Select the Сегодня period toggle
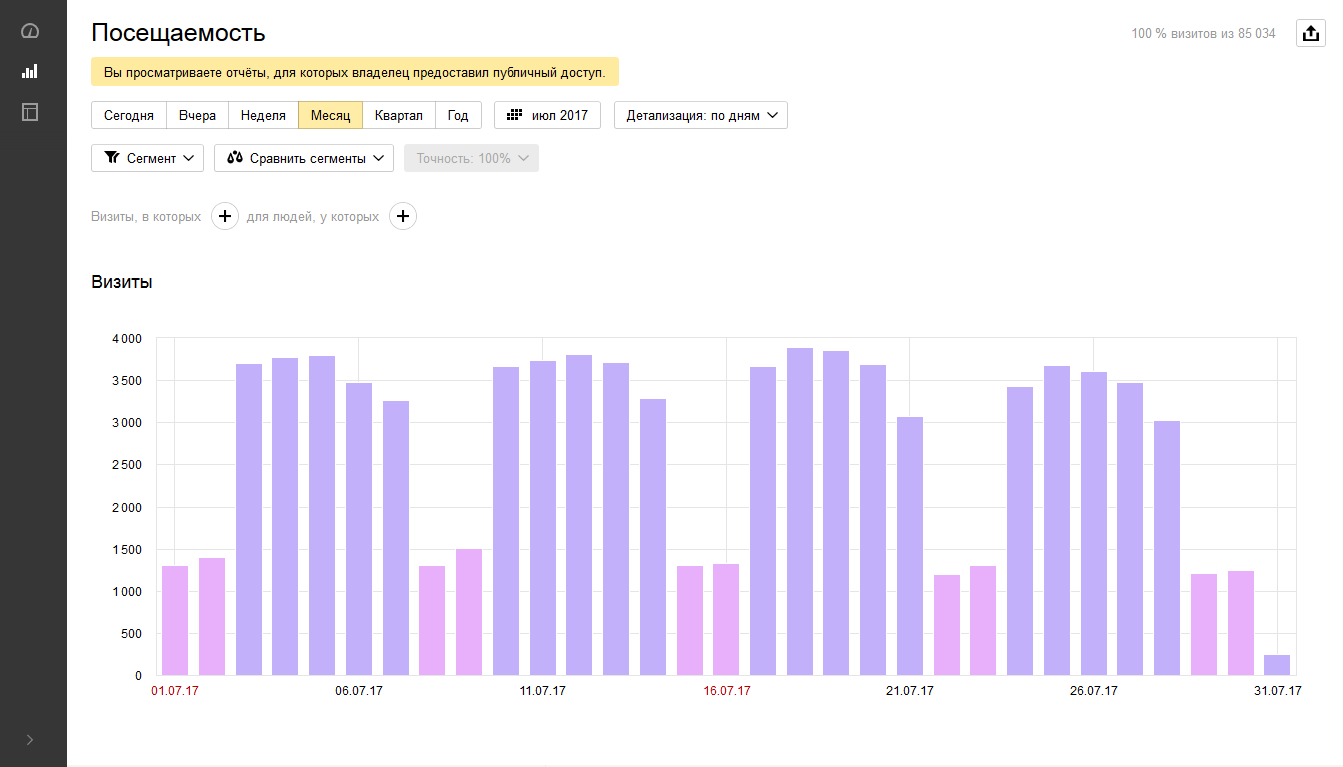The width and height of the screenshot is (1343, 767). pyautogui.click(x=129, y=115)
